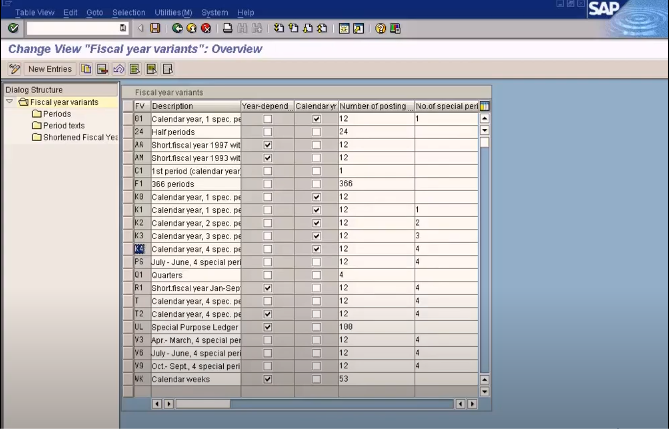This screenshot has width=669, height=429.
Task: Collapse the command field with the triangle
Action: coord(140,28)
